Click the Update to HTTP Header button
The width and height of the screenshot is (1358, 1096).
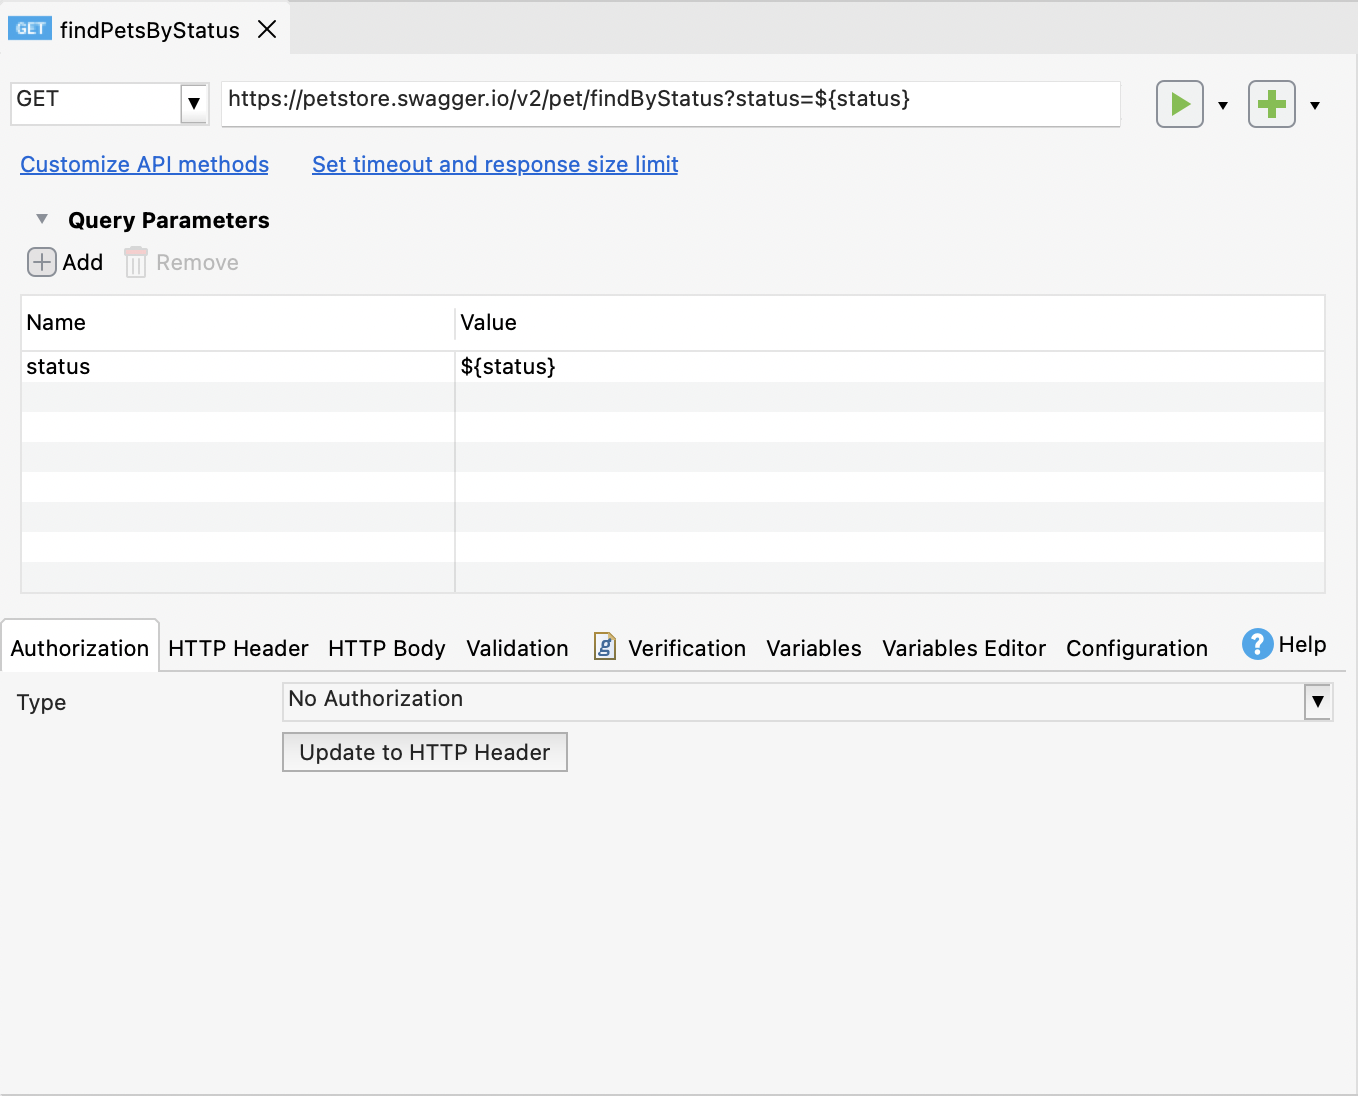pyautogui.click(x=424, y=752)
